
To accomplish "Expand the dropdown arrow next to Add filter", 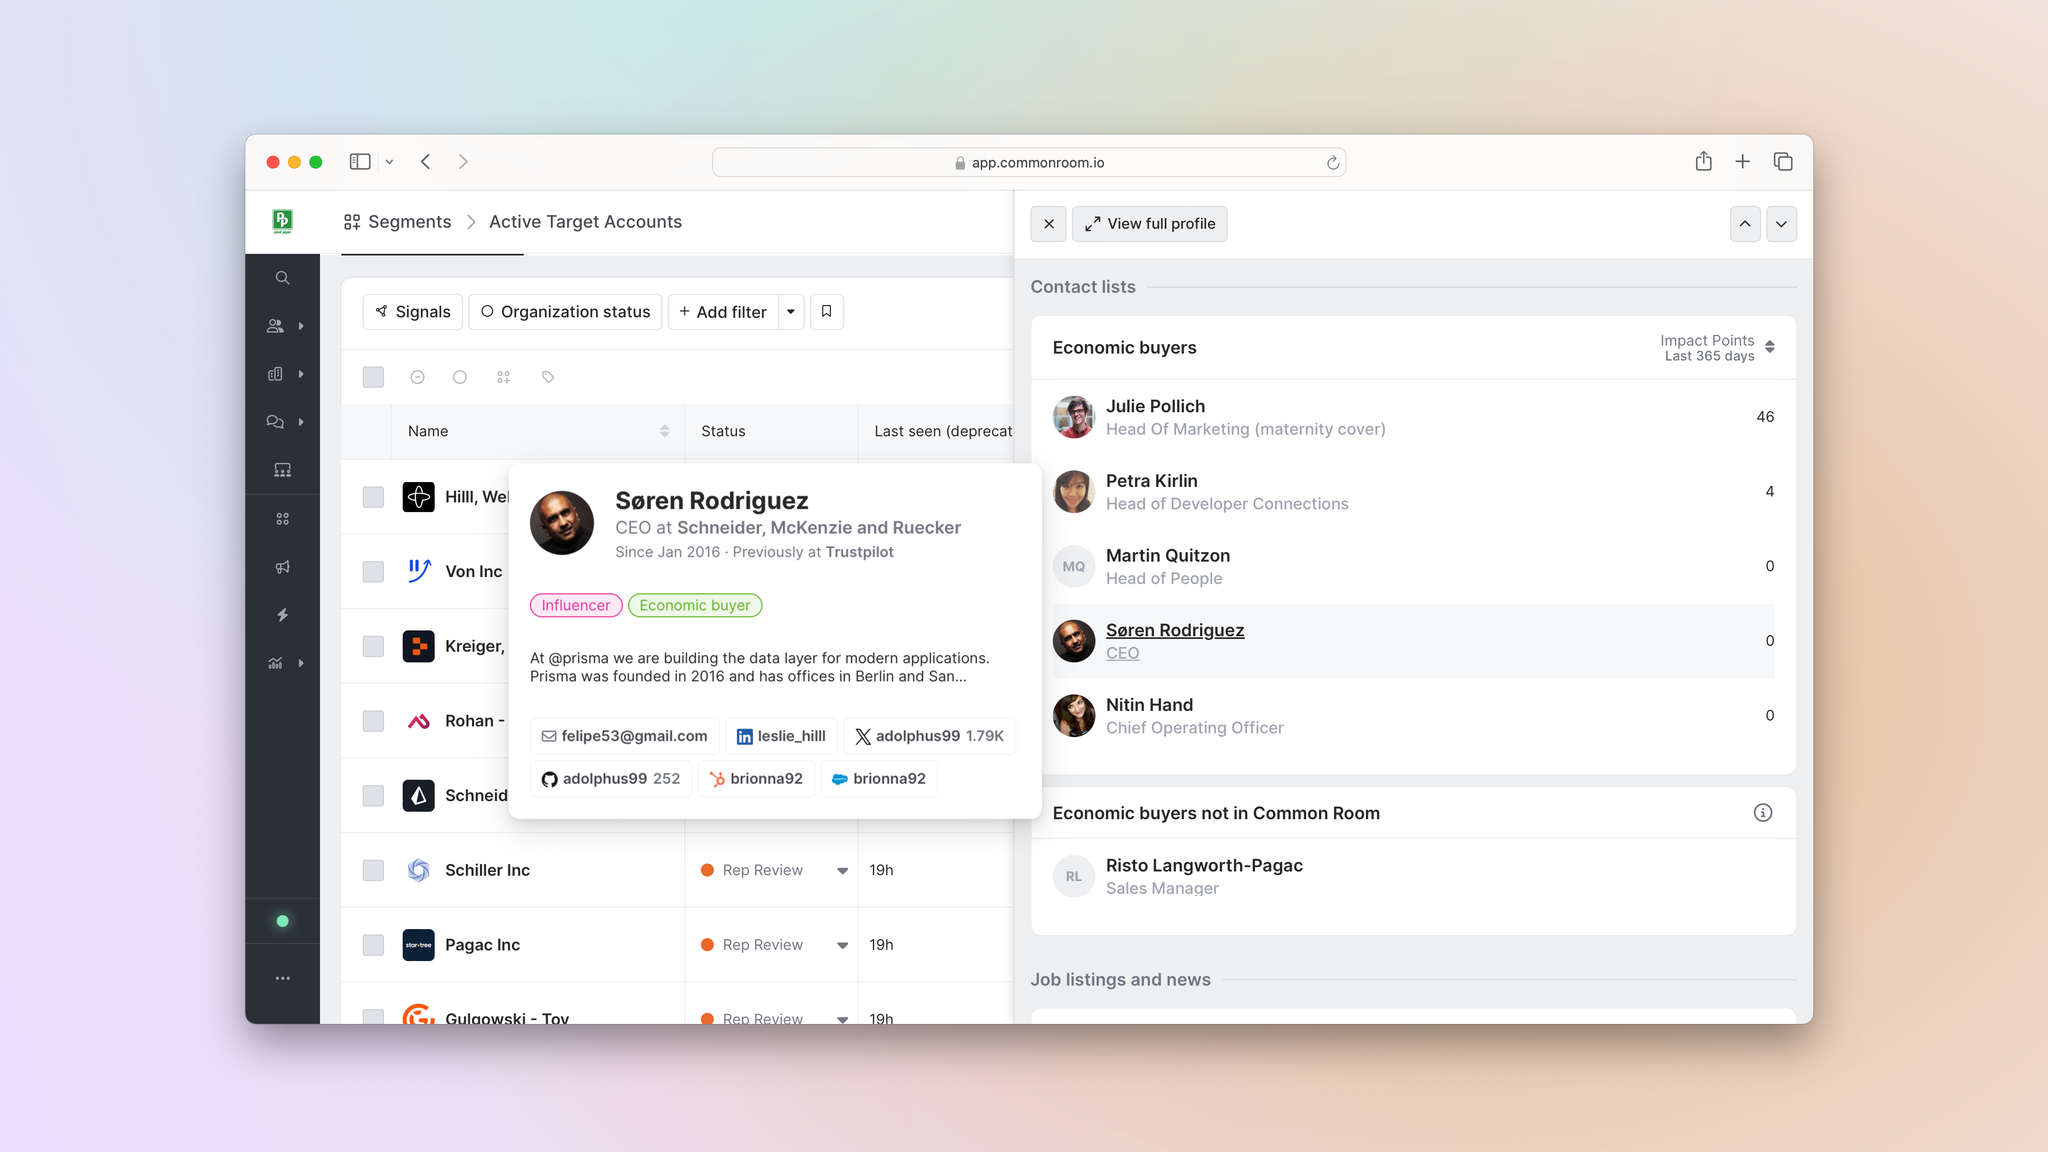I will click(x=791, y=312).
